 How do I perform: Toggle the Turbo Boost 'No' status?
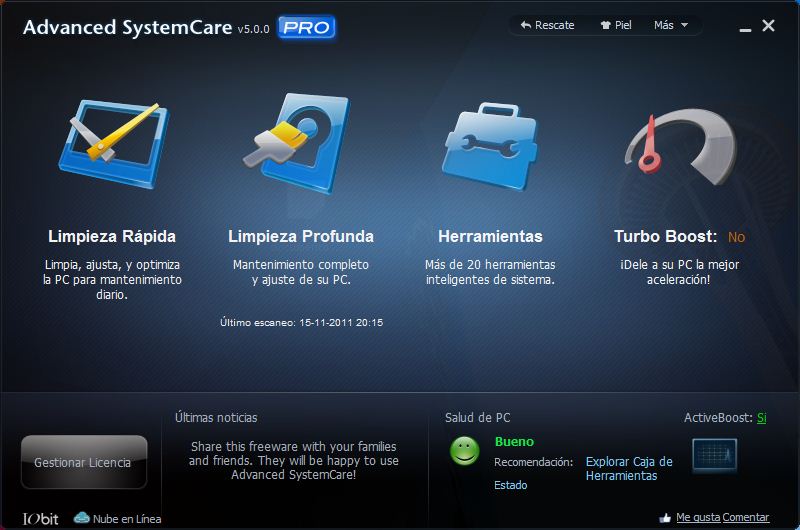(736, 237)
